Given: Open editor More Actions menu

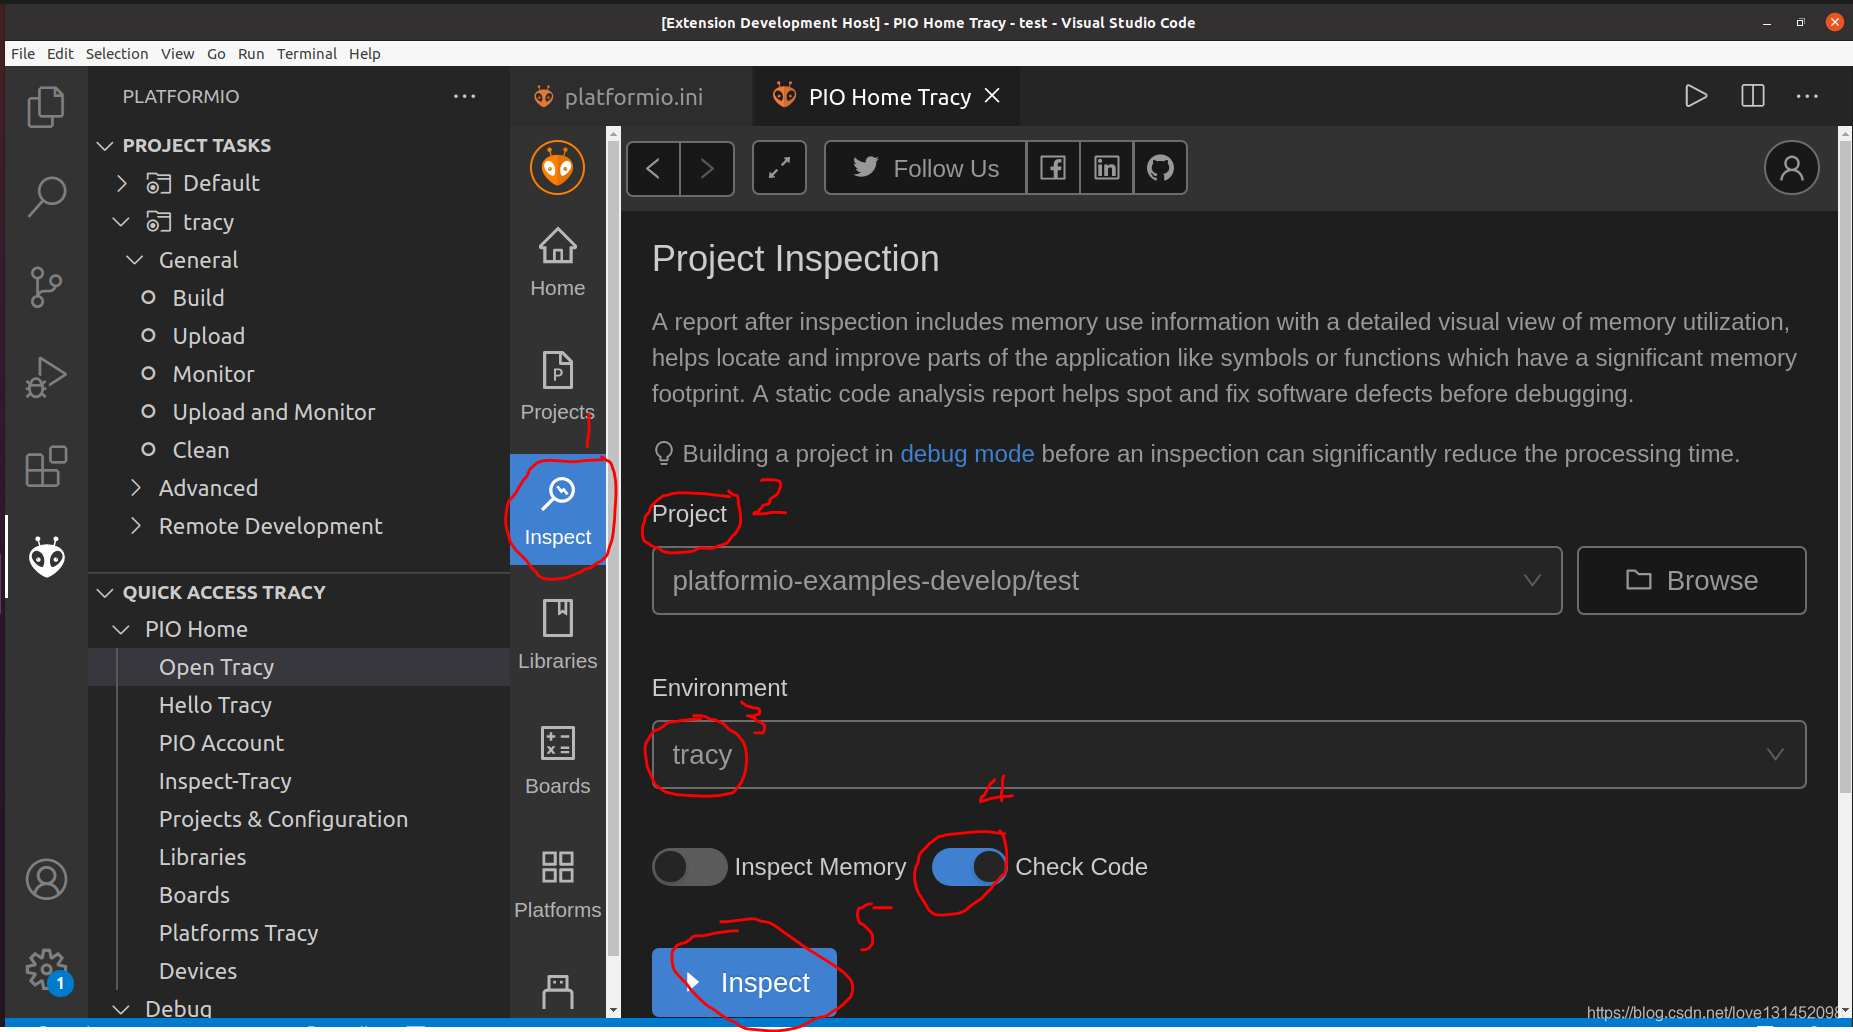Looking at the screenshot, I should pyautogui.click(x=1807, y=96).
